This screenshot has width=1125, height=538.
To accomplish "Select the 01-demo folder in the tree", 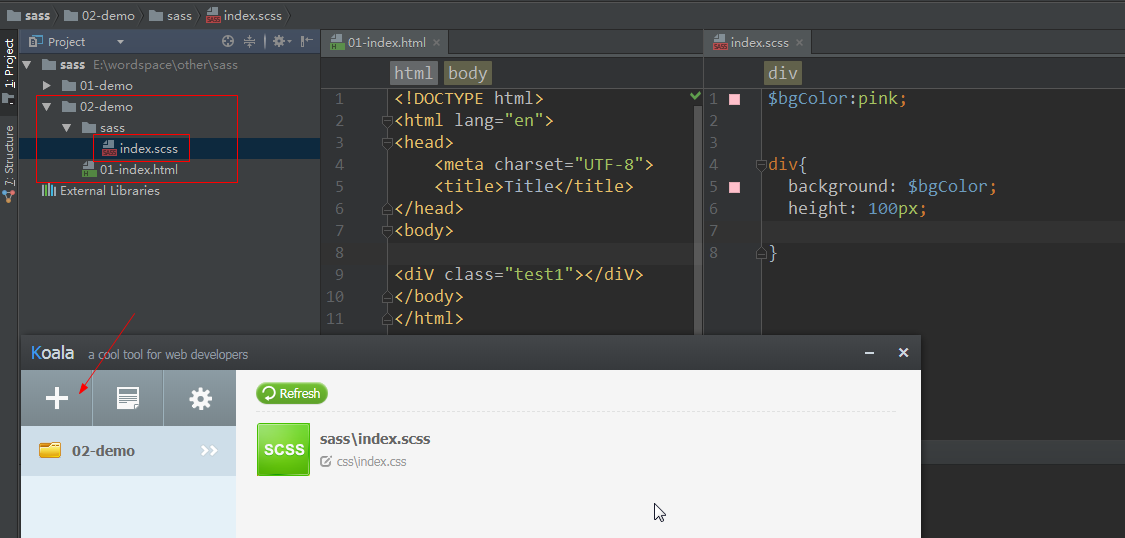I will 106,86.
